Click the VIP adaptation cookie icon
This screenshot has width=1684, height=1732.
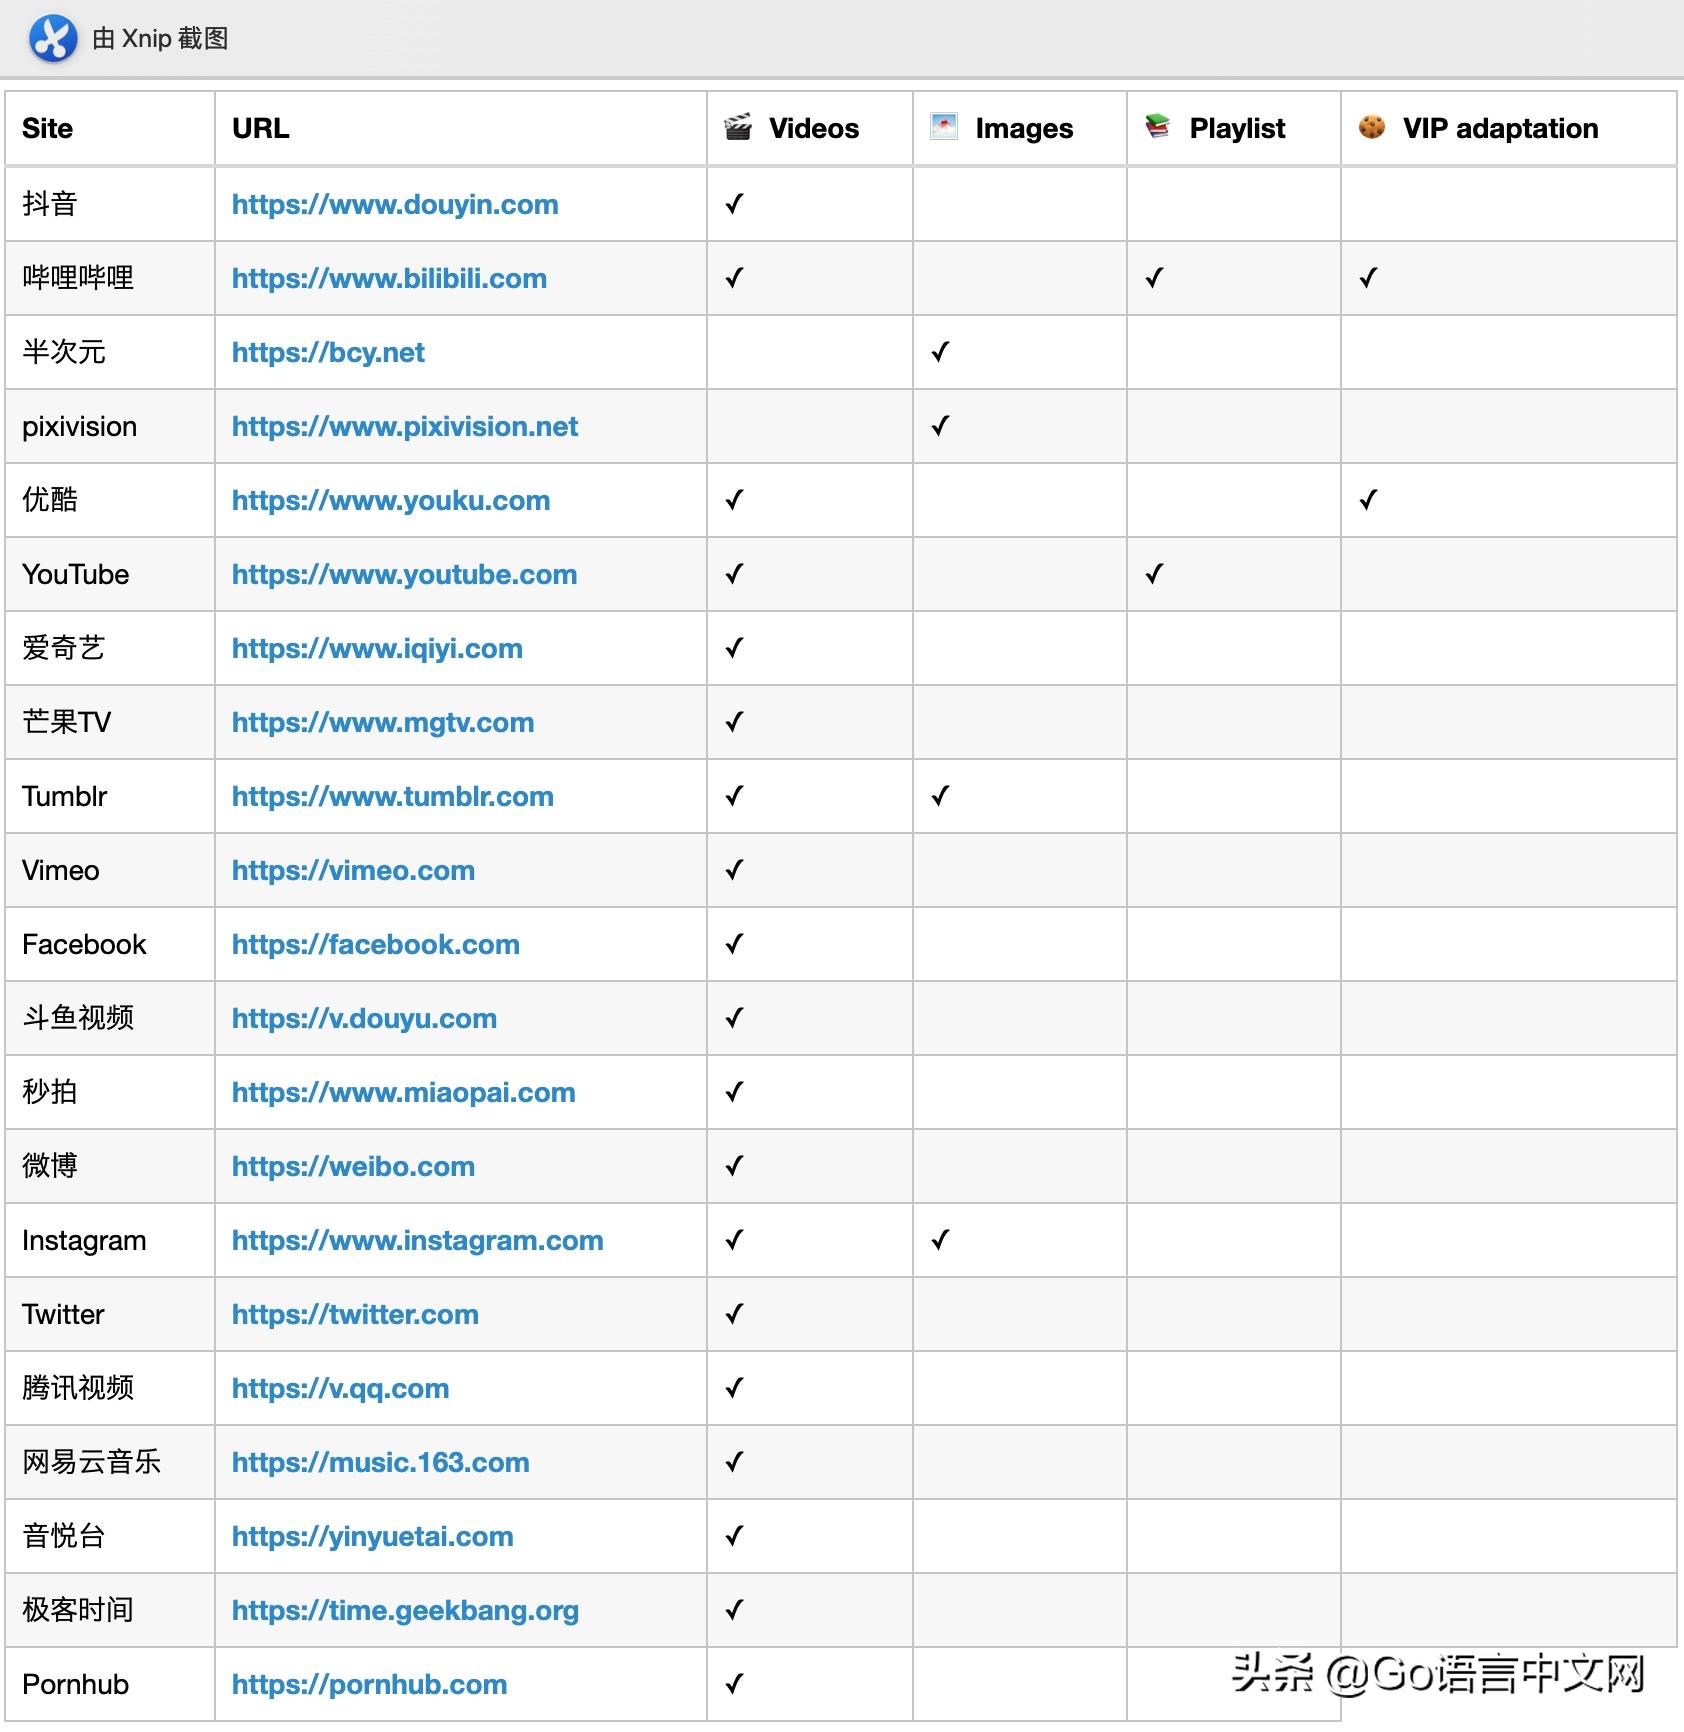1372,127
